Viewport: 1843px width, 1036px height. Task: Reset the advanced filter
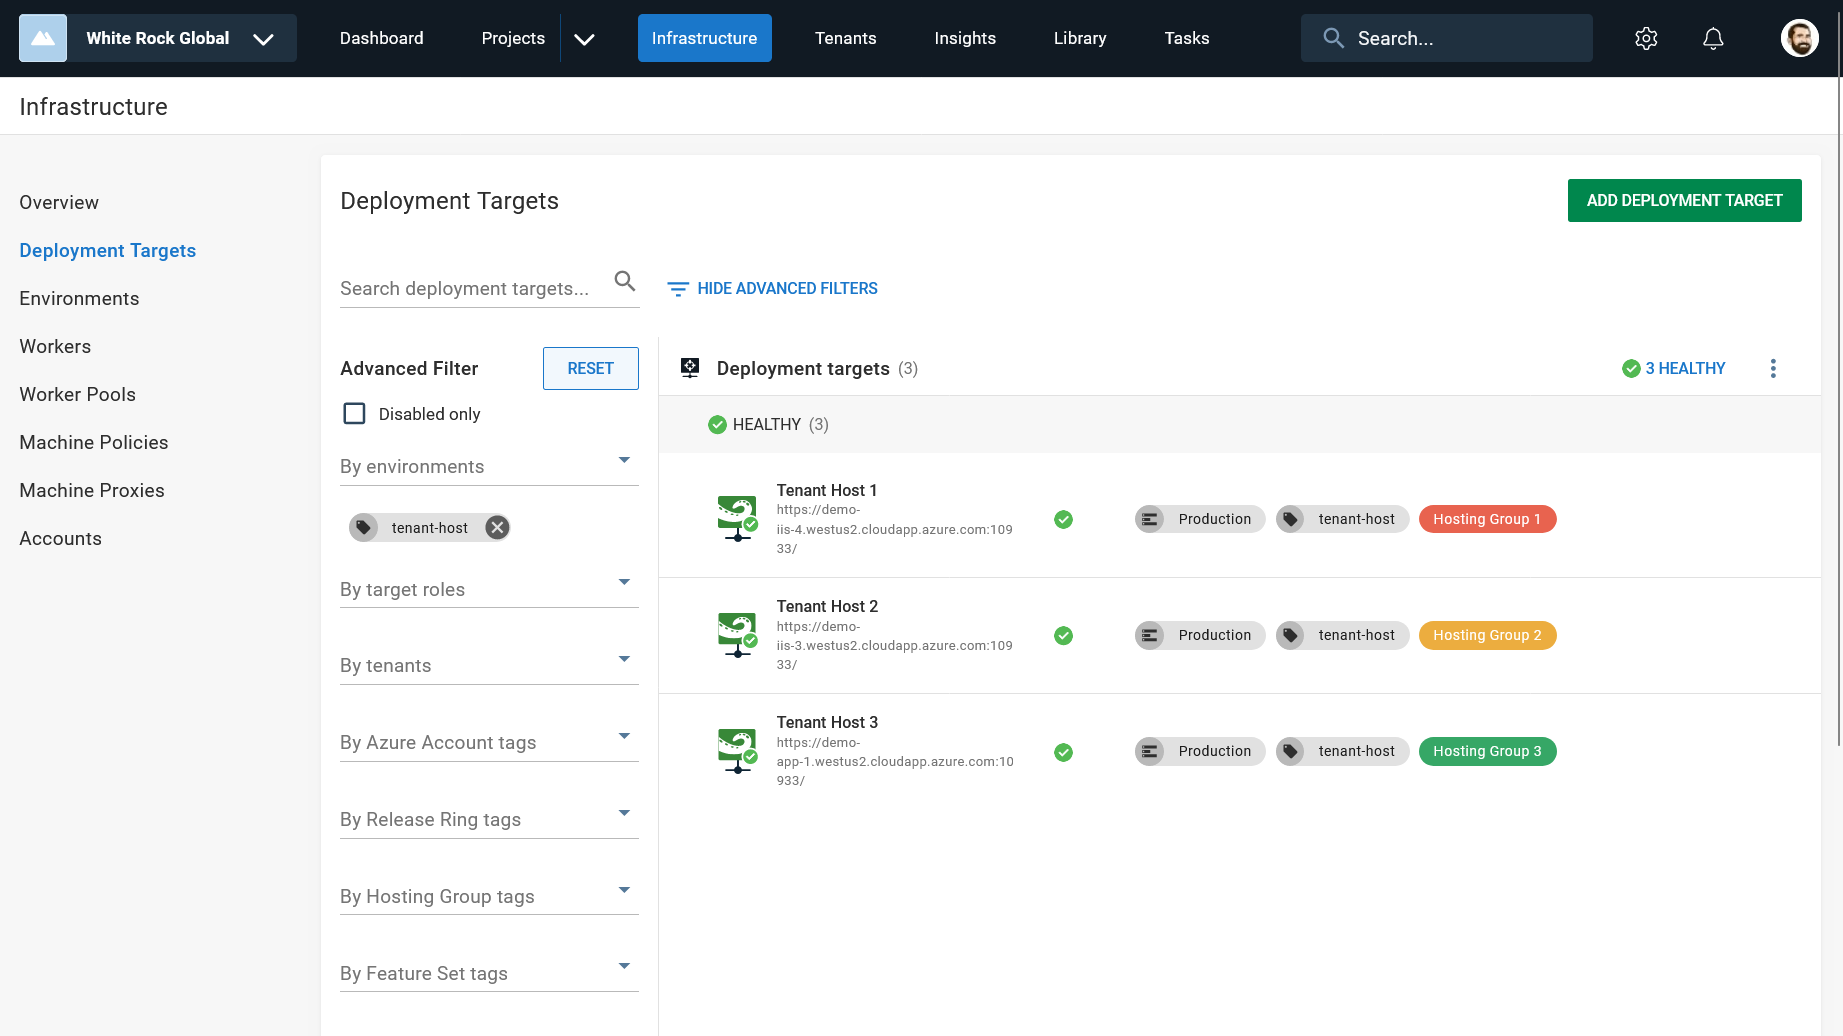point(590,368)
